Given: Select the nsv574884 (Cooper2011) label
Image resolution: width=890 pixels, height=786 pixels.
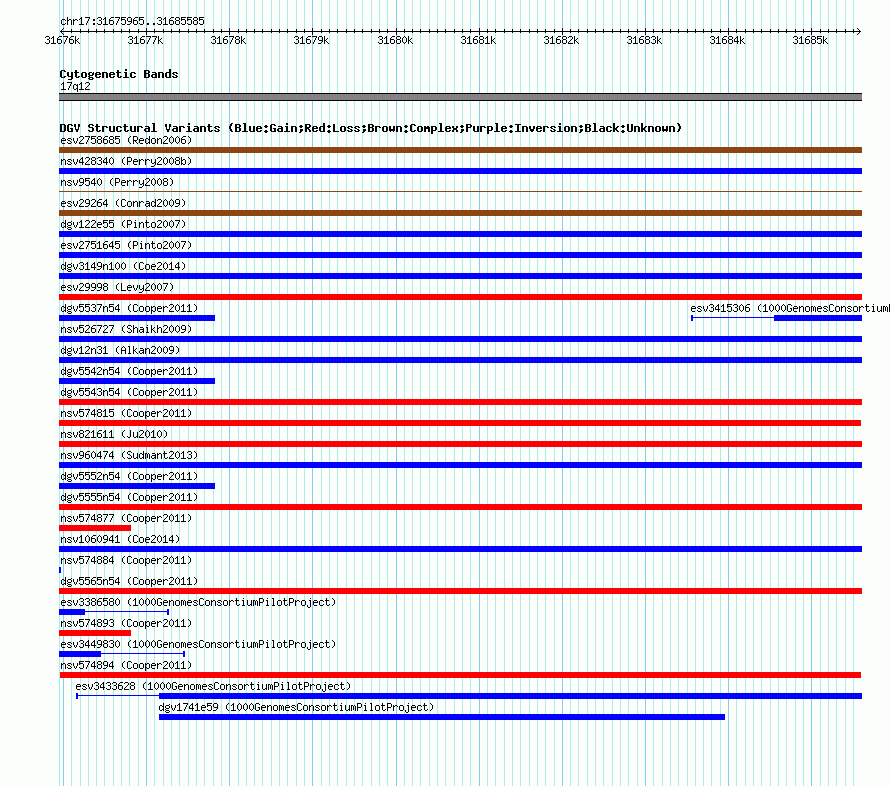Looking at the screenshot, I should (x=126, y=560).
